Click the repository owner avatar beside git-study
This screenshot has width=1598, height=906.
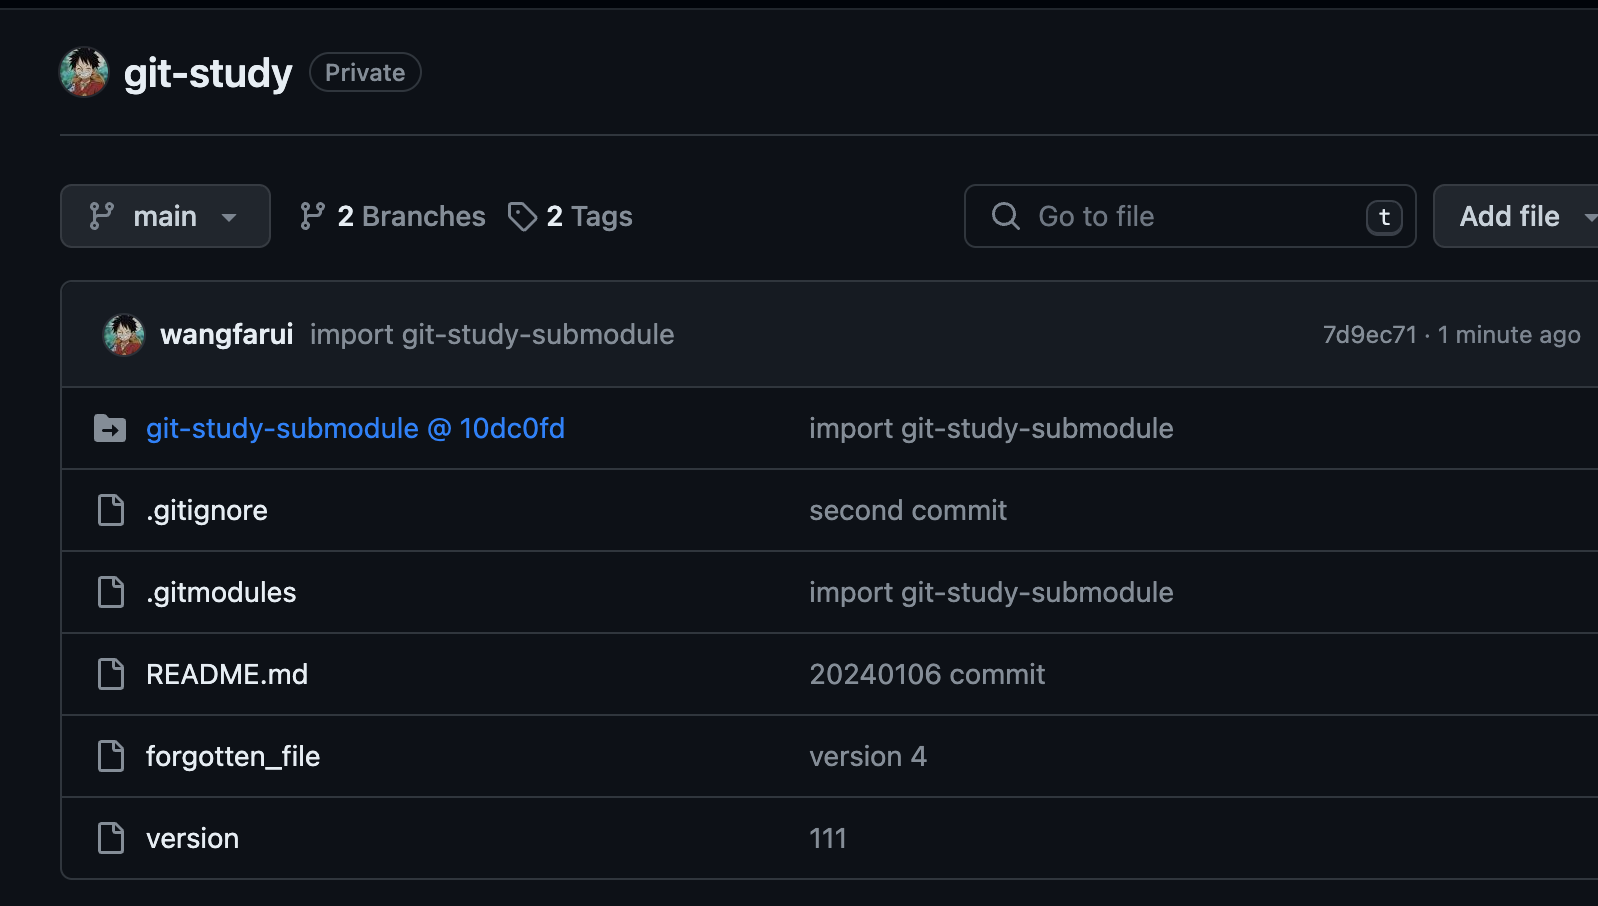[x=84, y=73]
